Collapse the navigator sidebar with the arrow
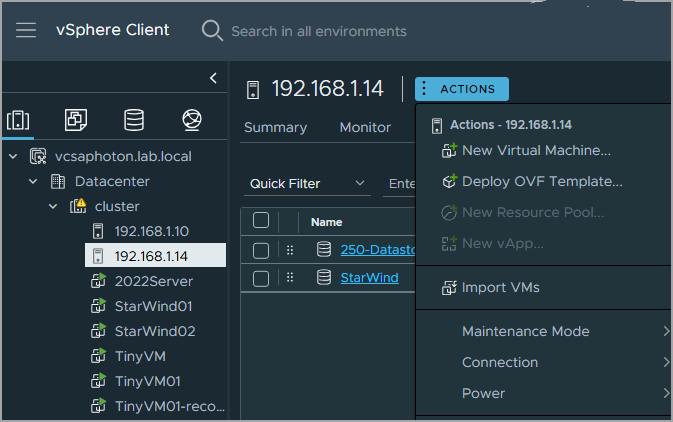Screen dimensions: 673x422 [x=213, y=78]
